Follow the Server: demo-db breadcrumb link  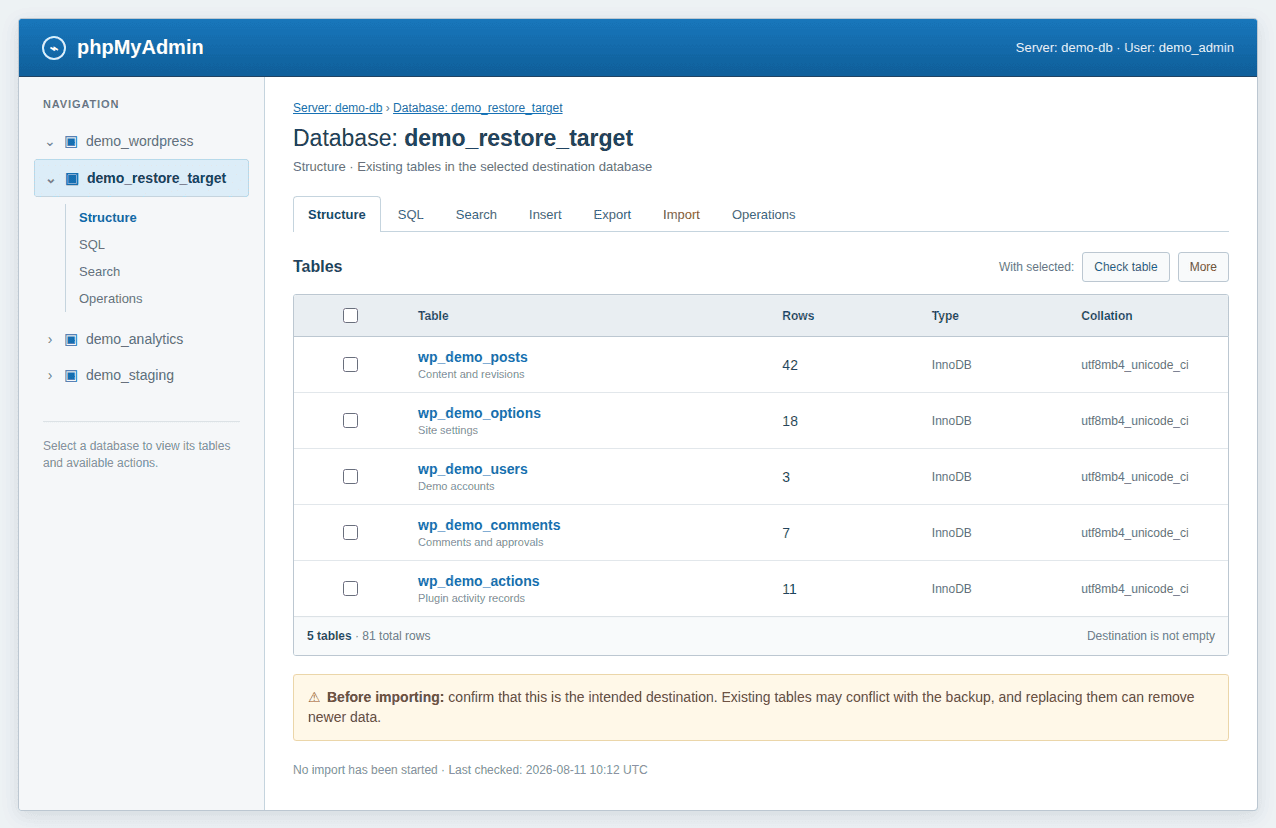pos(338,108)
